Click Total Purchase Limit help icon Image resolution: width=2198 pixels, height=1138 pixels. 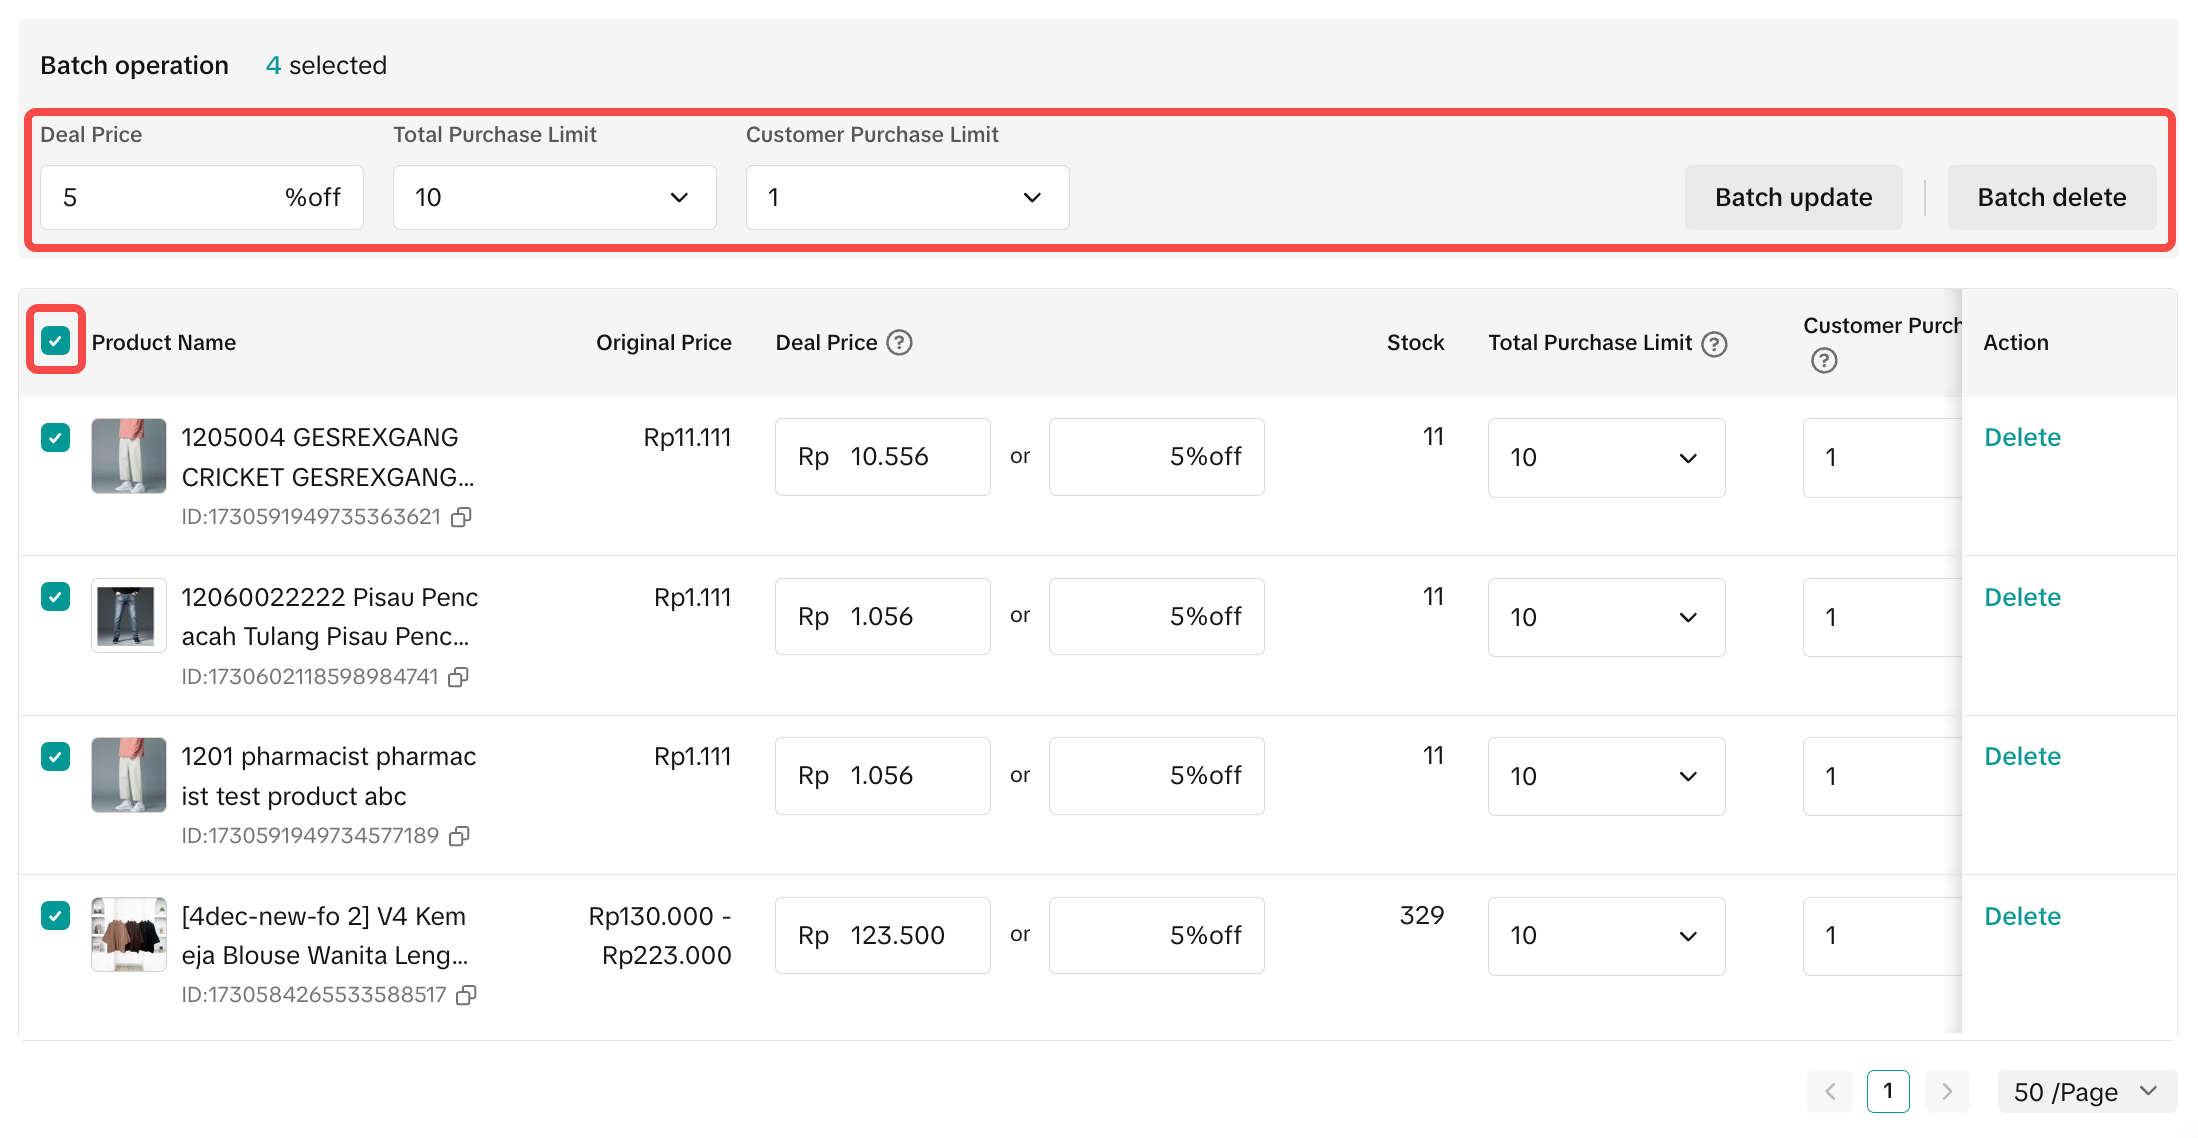[1715, 344]
